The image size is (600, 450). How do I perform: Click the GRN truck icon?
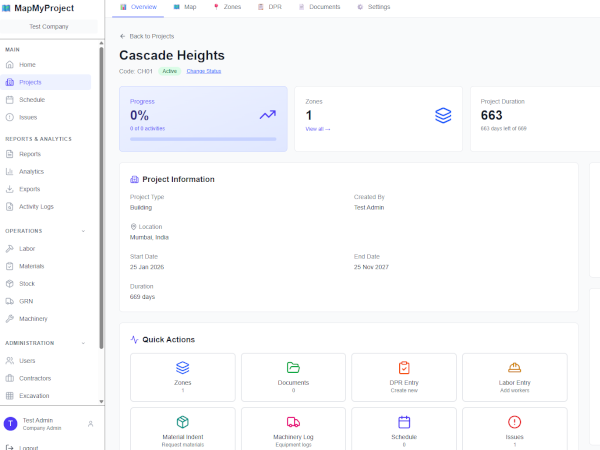(10, 301)
